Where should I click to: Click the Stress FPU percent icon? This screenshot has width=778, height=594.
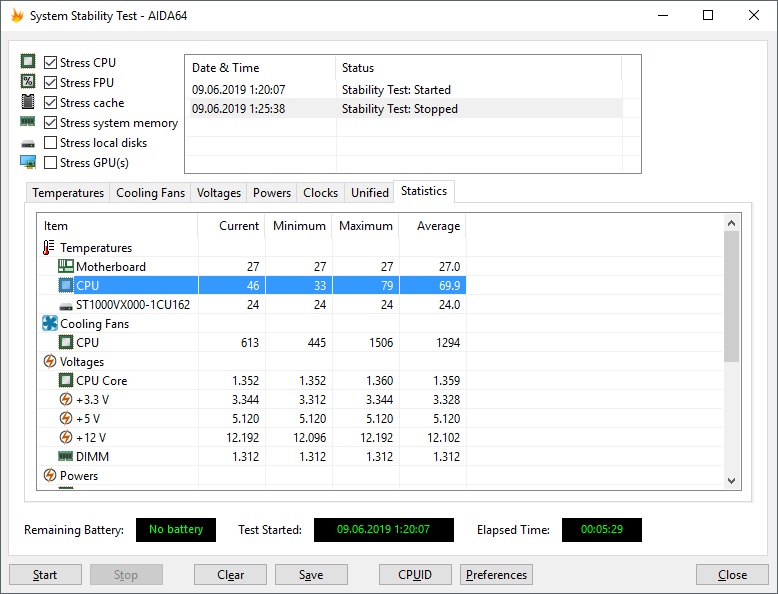28,81
